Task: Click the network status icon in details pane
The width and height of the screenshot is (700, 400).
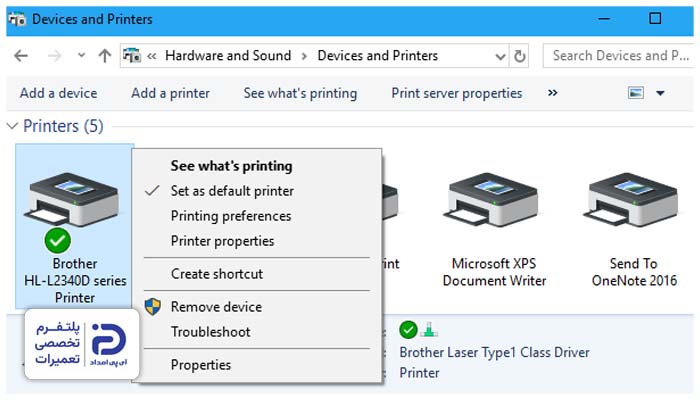Action: click(x=429, y=330)
